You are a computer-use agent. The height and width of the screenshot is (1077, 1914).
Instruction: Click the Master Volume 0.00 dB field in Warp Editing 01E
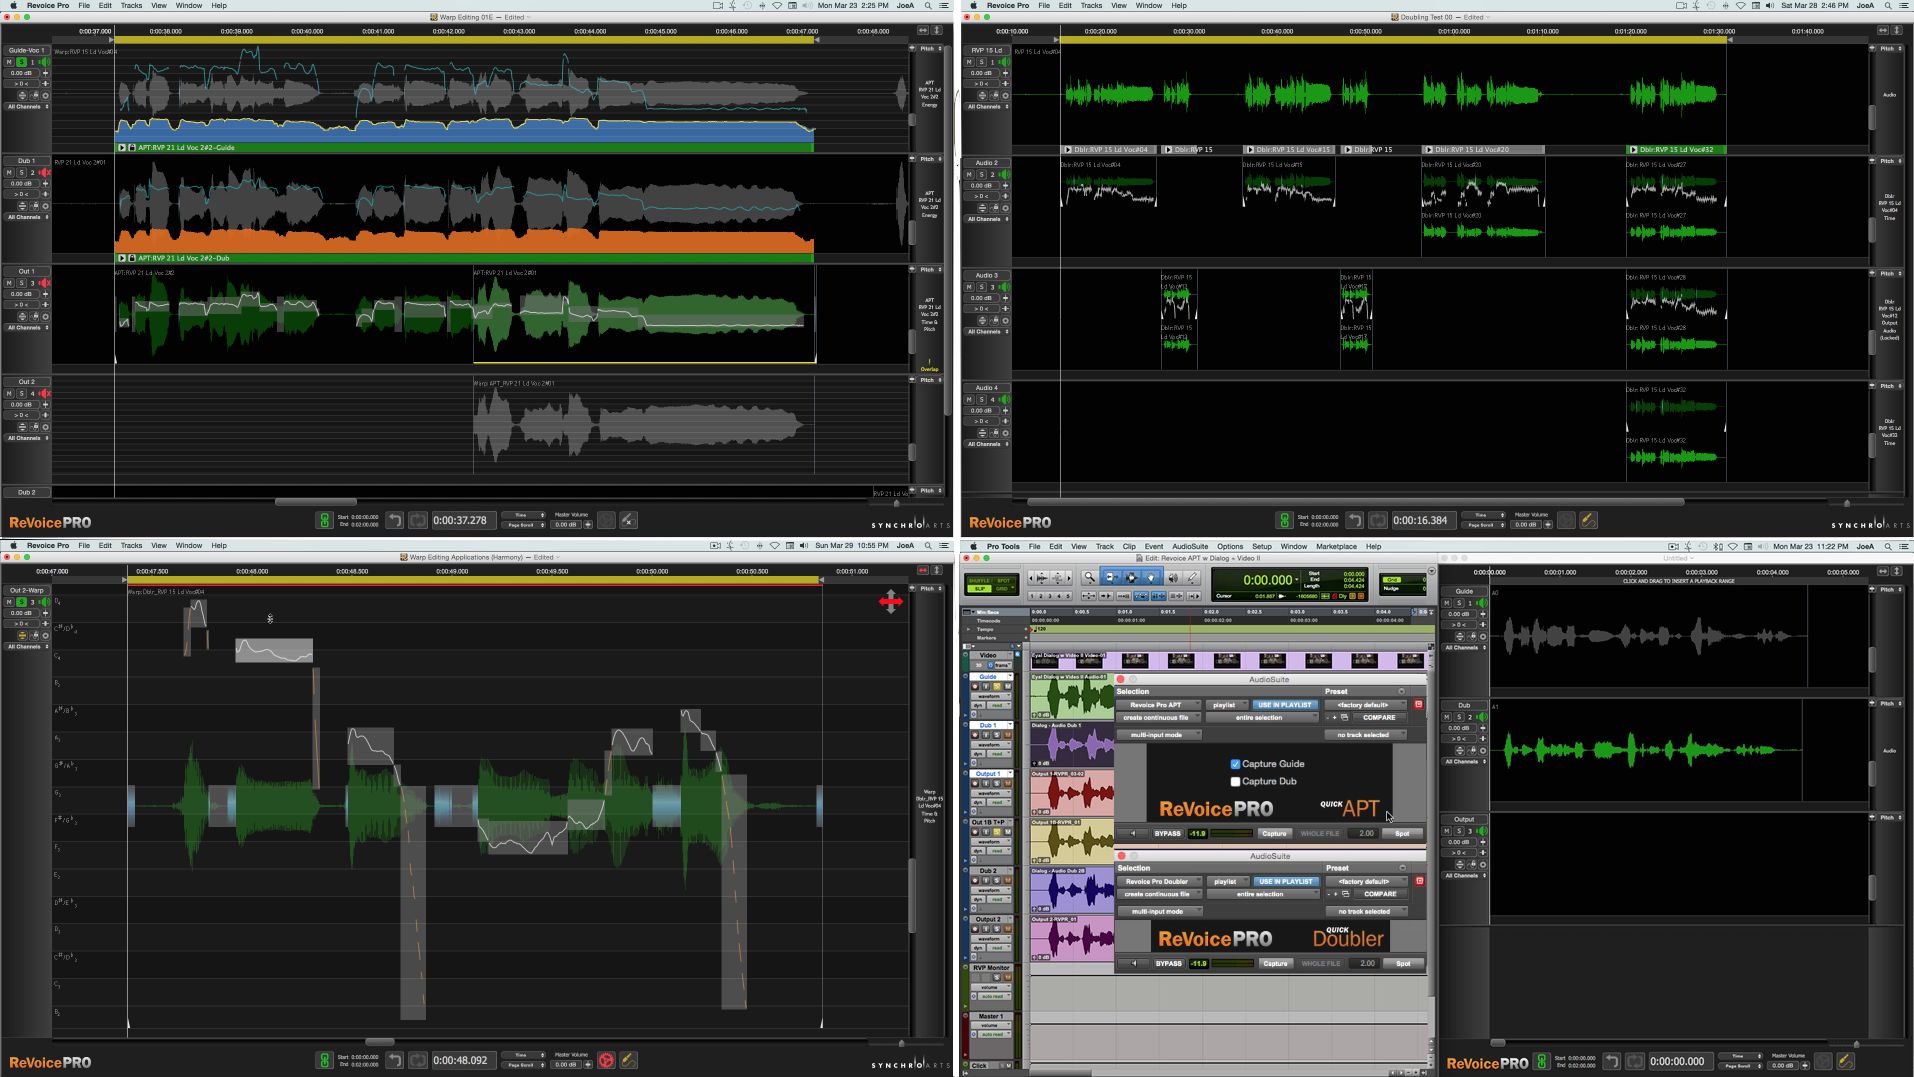566,524
